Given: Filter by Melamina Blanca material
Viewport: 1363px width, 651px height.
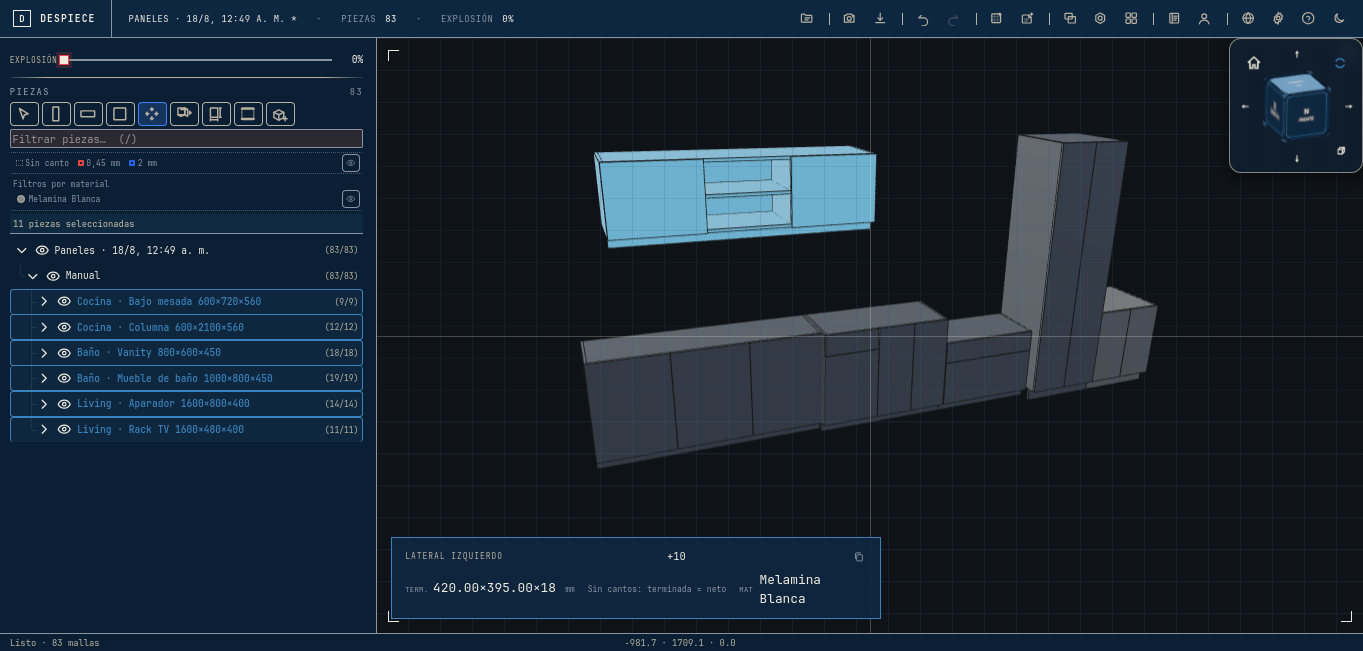Looking at the screenshot, I should pyautogui.click(x=59, y=199).
